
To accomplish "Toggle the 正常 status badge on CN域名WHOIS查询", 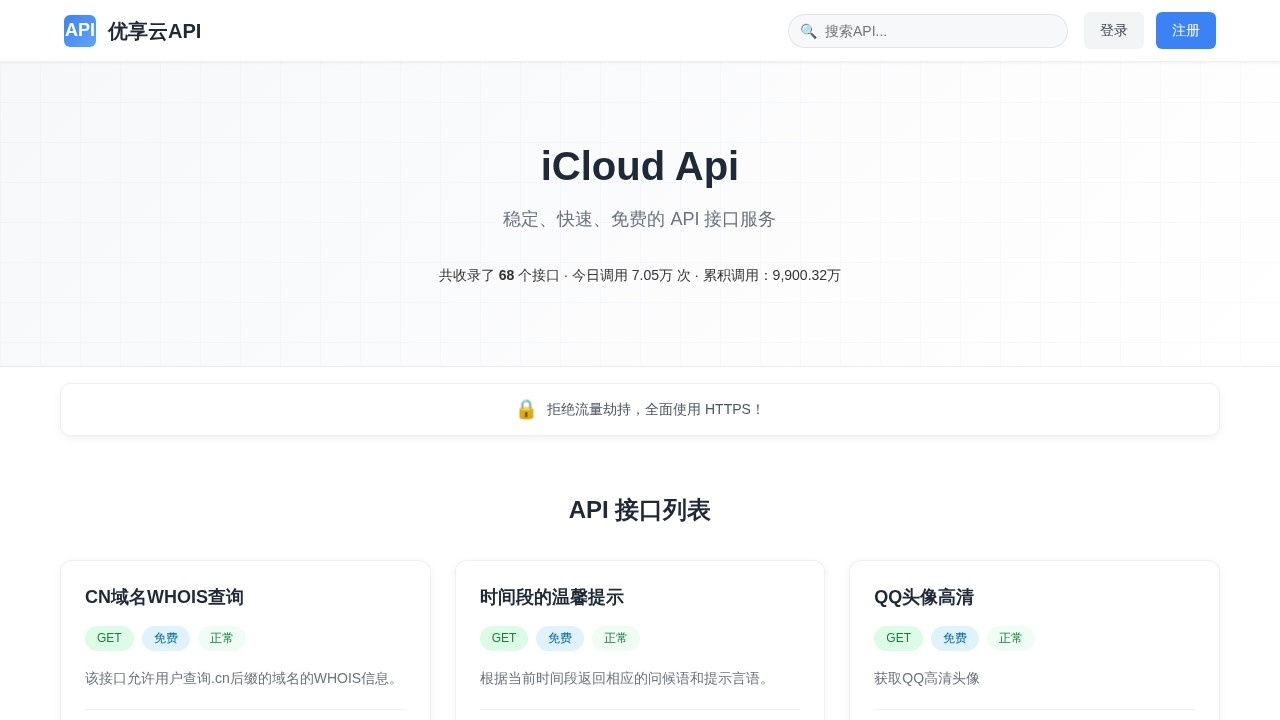I will click(x=221, y=638).
